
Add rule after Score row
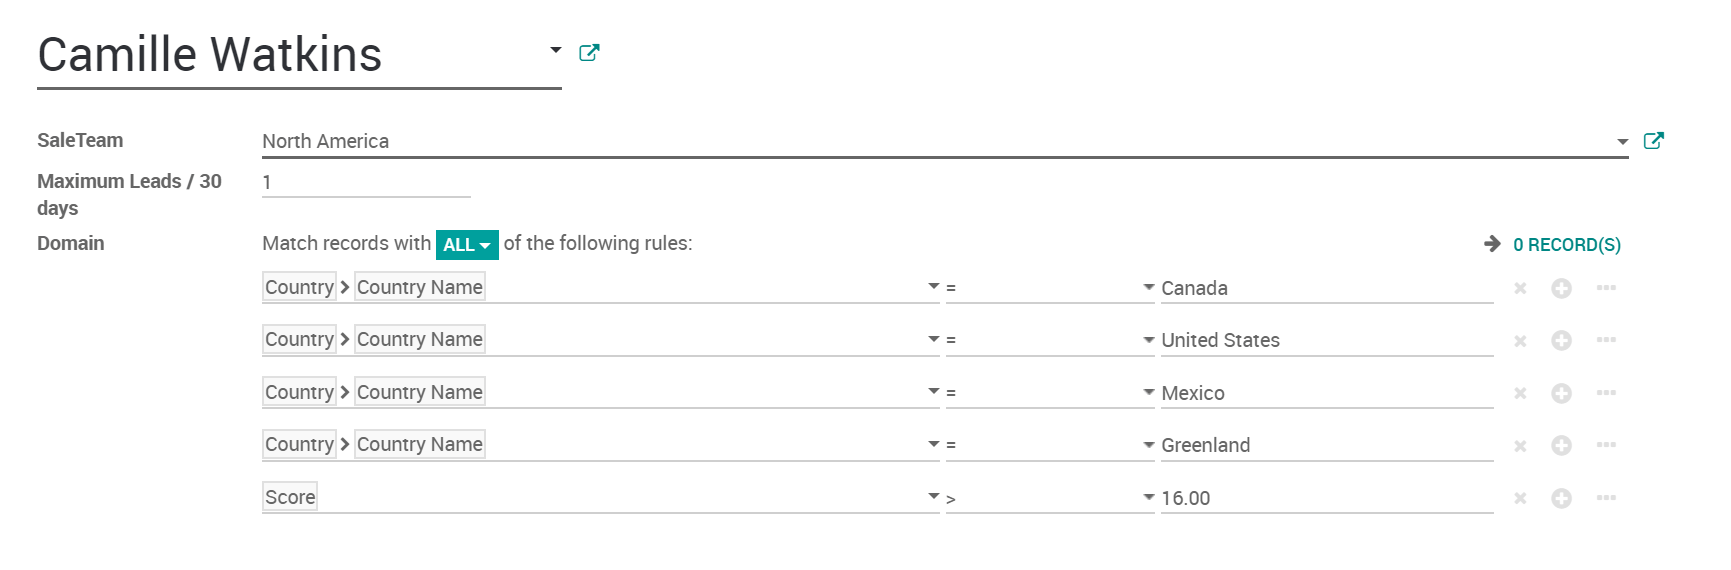click(x=1561, y=498)
